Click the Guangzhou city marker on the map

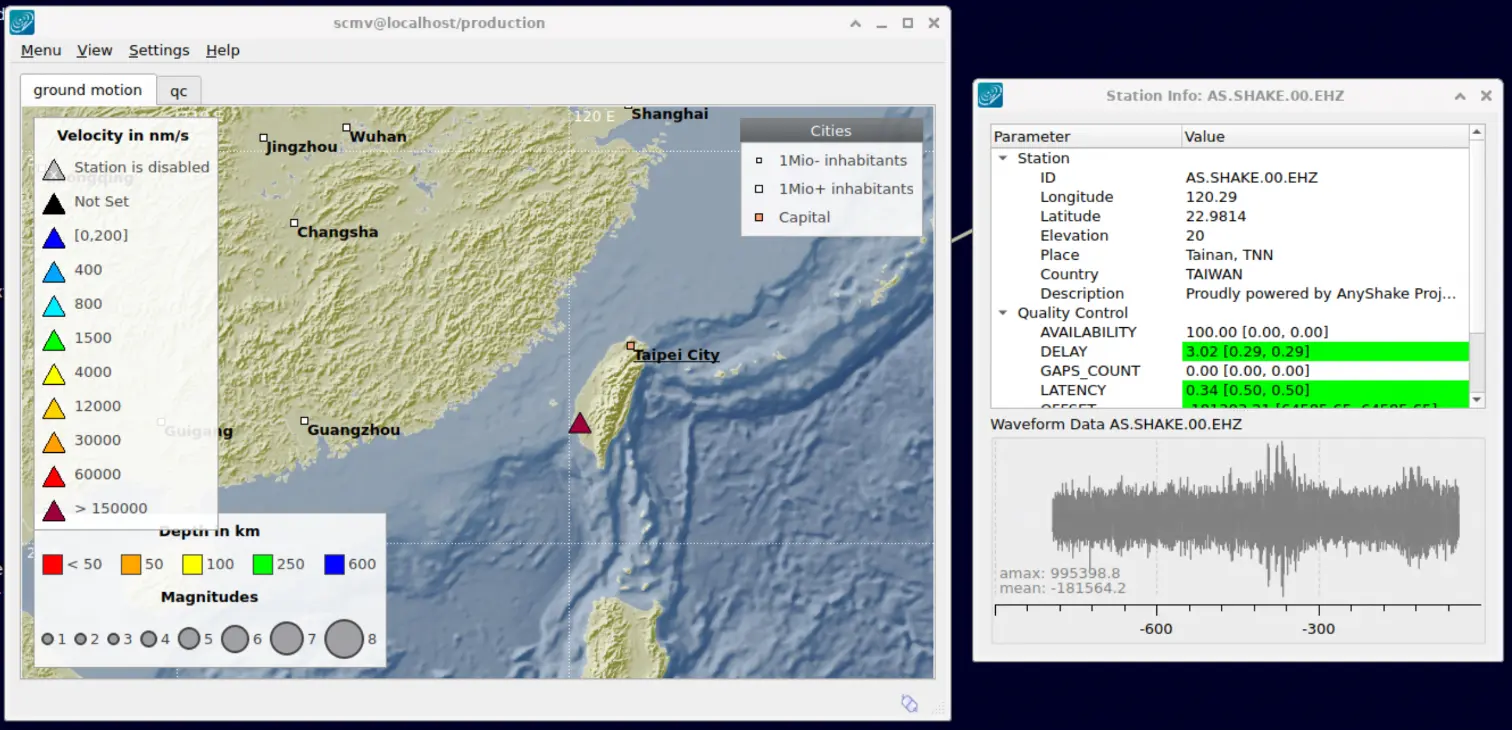pos(304,421)
